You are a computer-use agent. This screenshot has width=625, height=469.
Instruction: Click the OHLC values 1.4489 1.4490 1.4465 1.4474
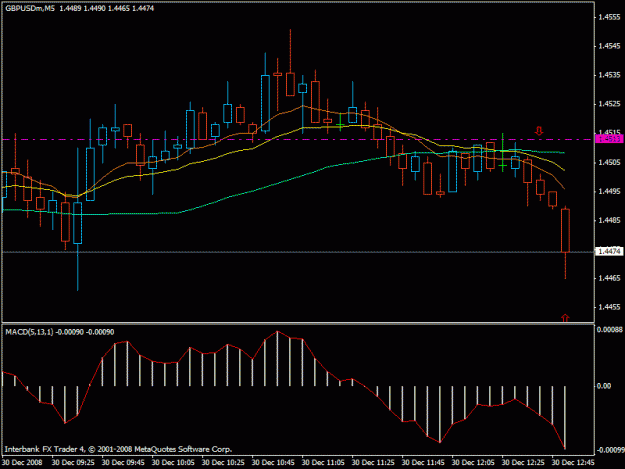point(106,8)
